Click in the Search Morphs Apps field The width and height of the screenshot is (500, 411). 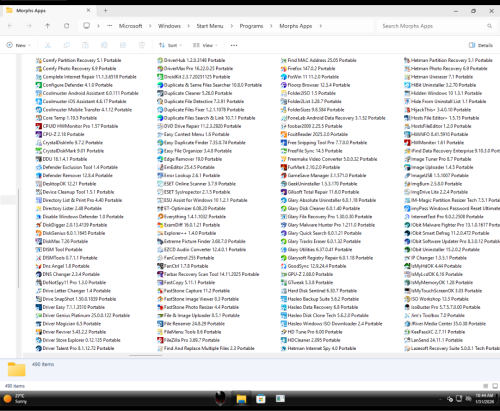click(436, 26)
